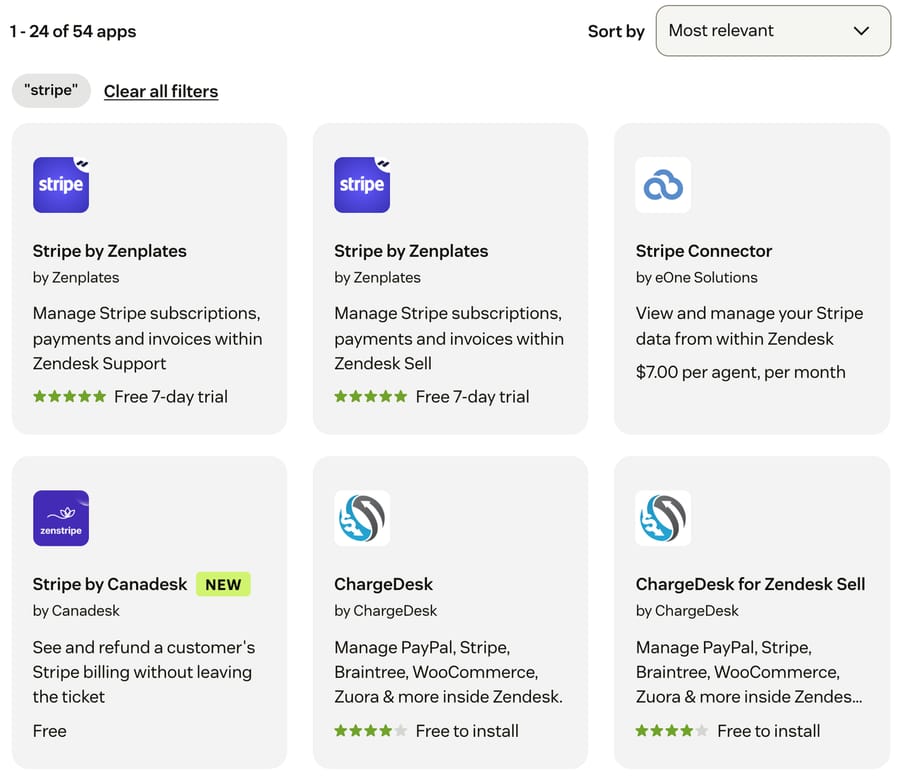Click Stripe icon on Zendesk Sell card

(x=362, y=185)
